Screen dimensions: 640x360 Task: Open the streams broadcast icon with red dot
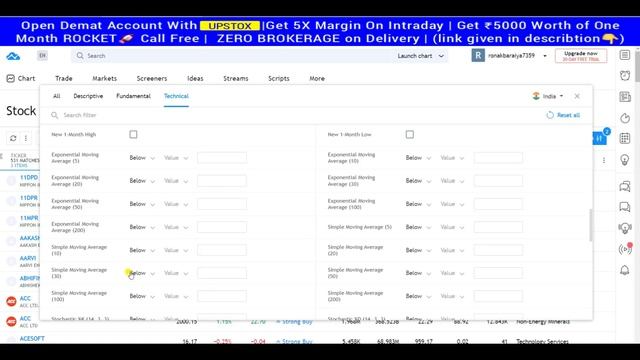pos(625,249)
